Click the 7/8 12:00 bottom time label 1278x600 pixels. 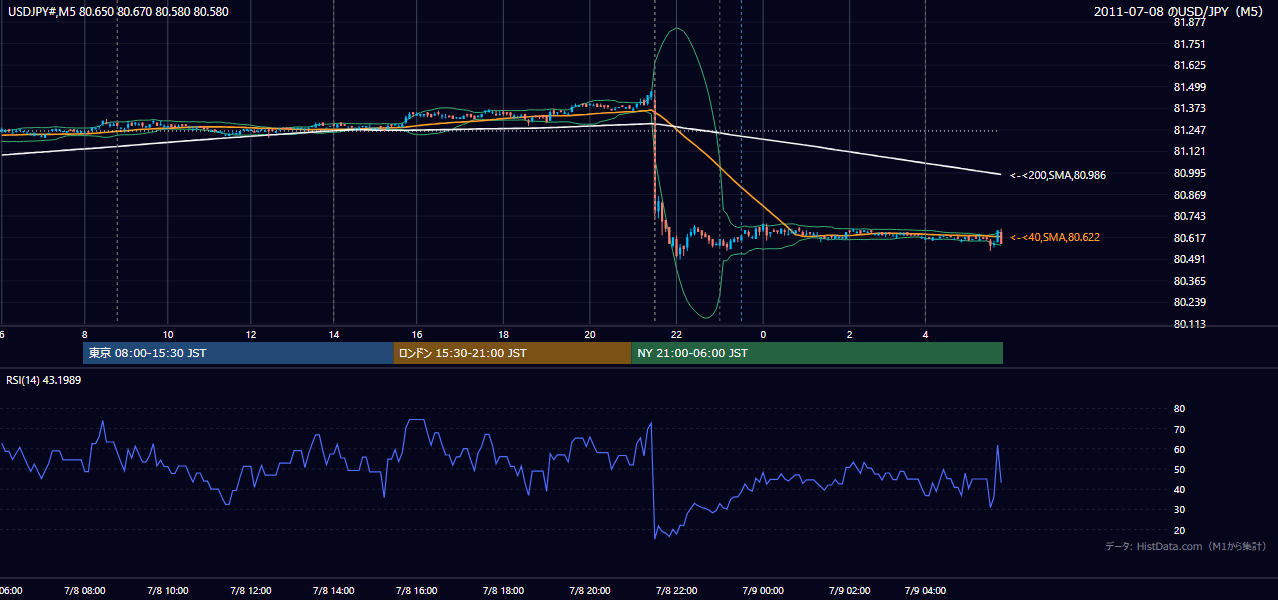pyautogui.click(x=252, y=591)
